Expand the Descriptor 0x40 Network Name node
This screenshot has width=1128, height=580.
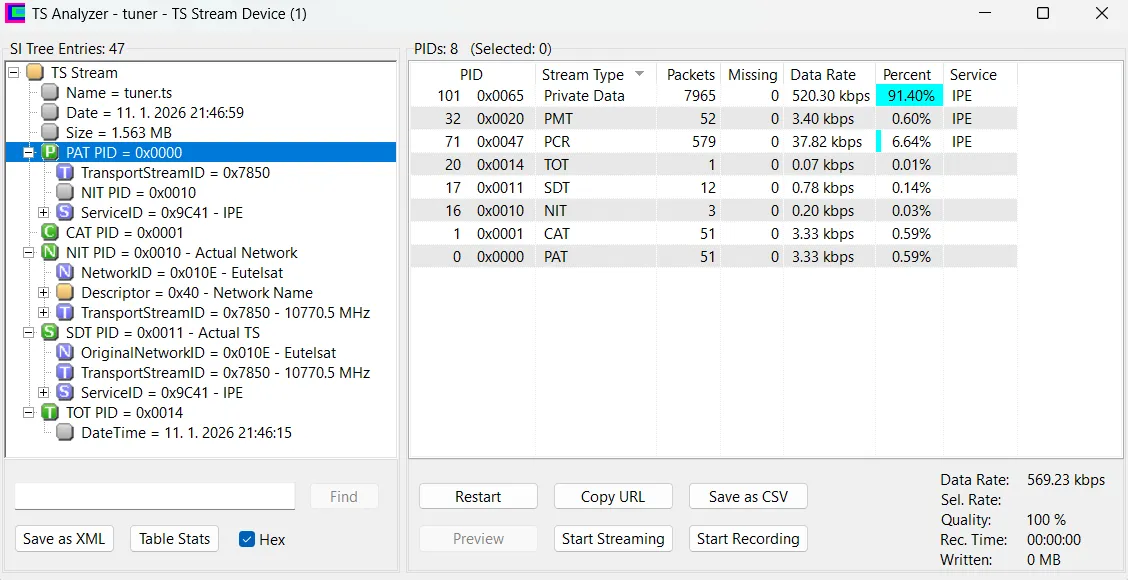tap(43, 293)
